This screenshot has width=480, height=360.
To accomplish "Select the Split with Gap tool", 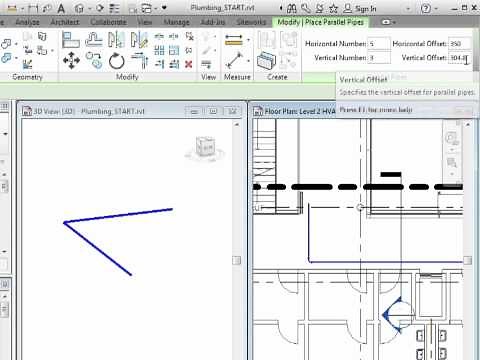I will point(174,36).
